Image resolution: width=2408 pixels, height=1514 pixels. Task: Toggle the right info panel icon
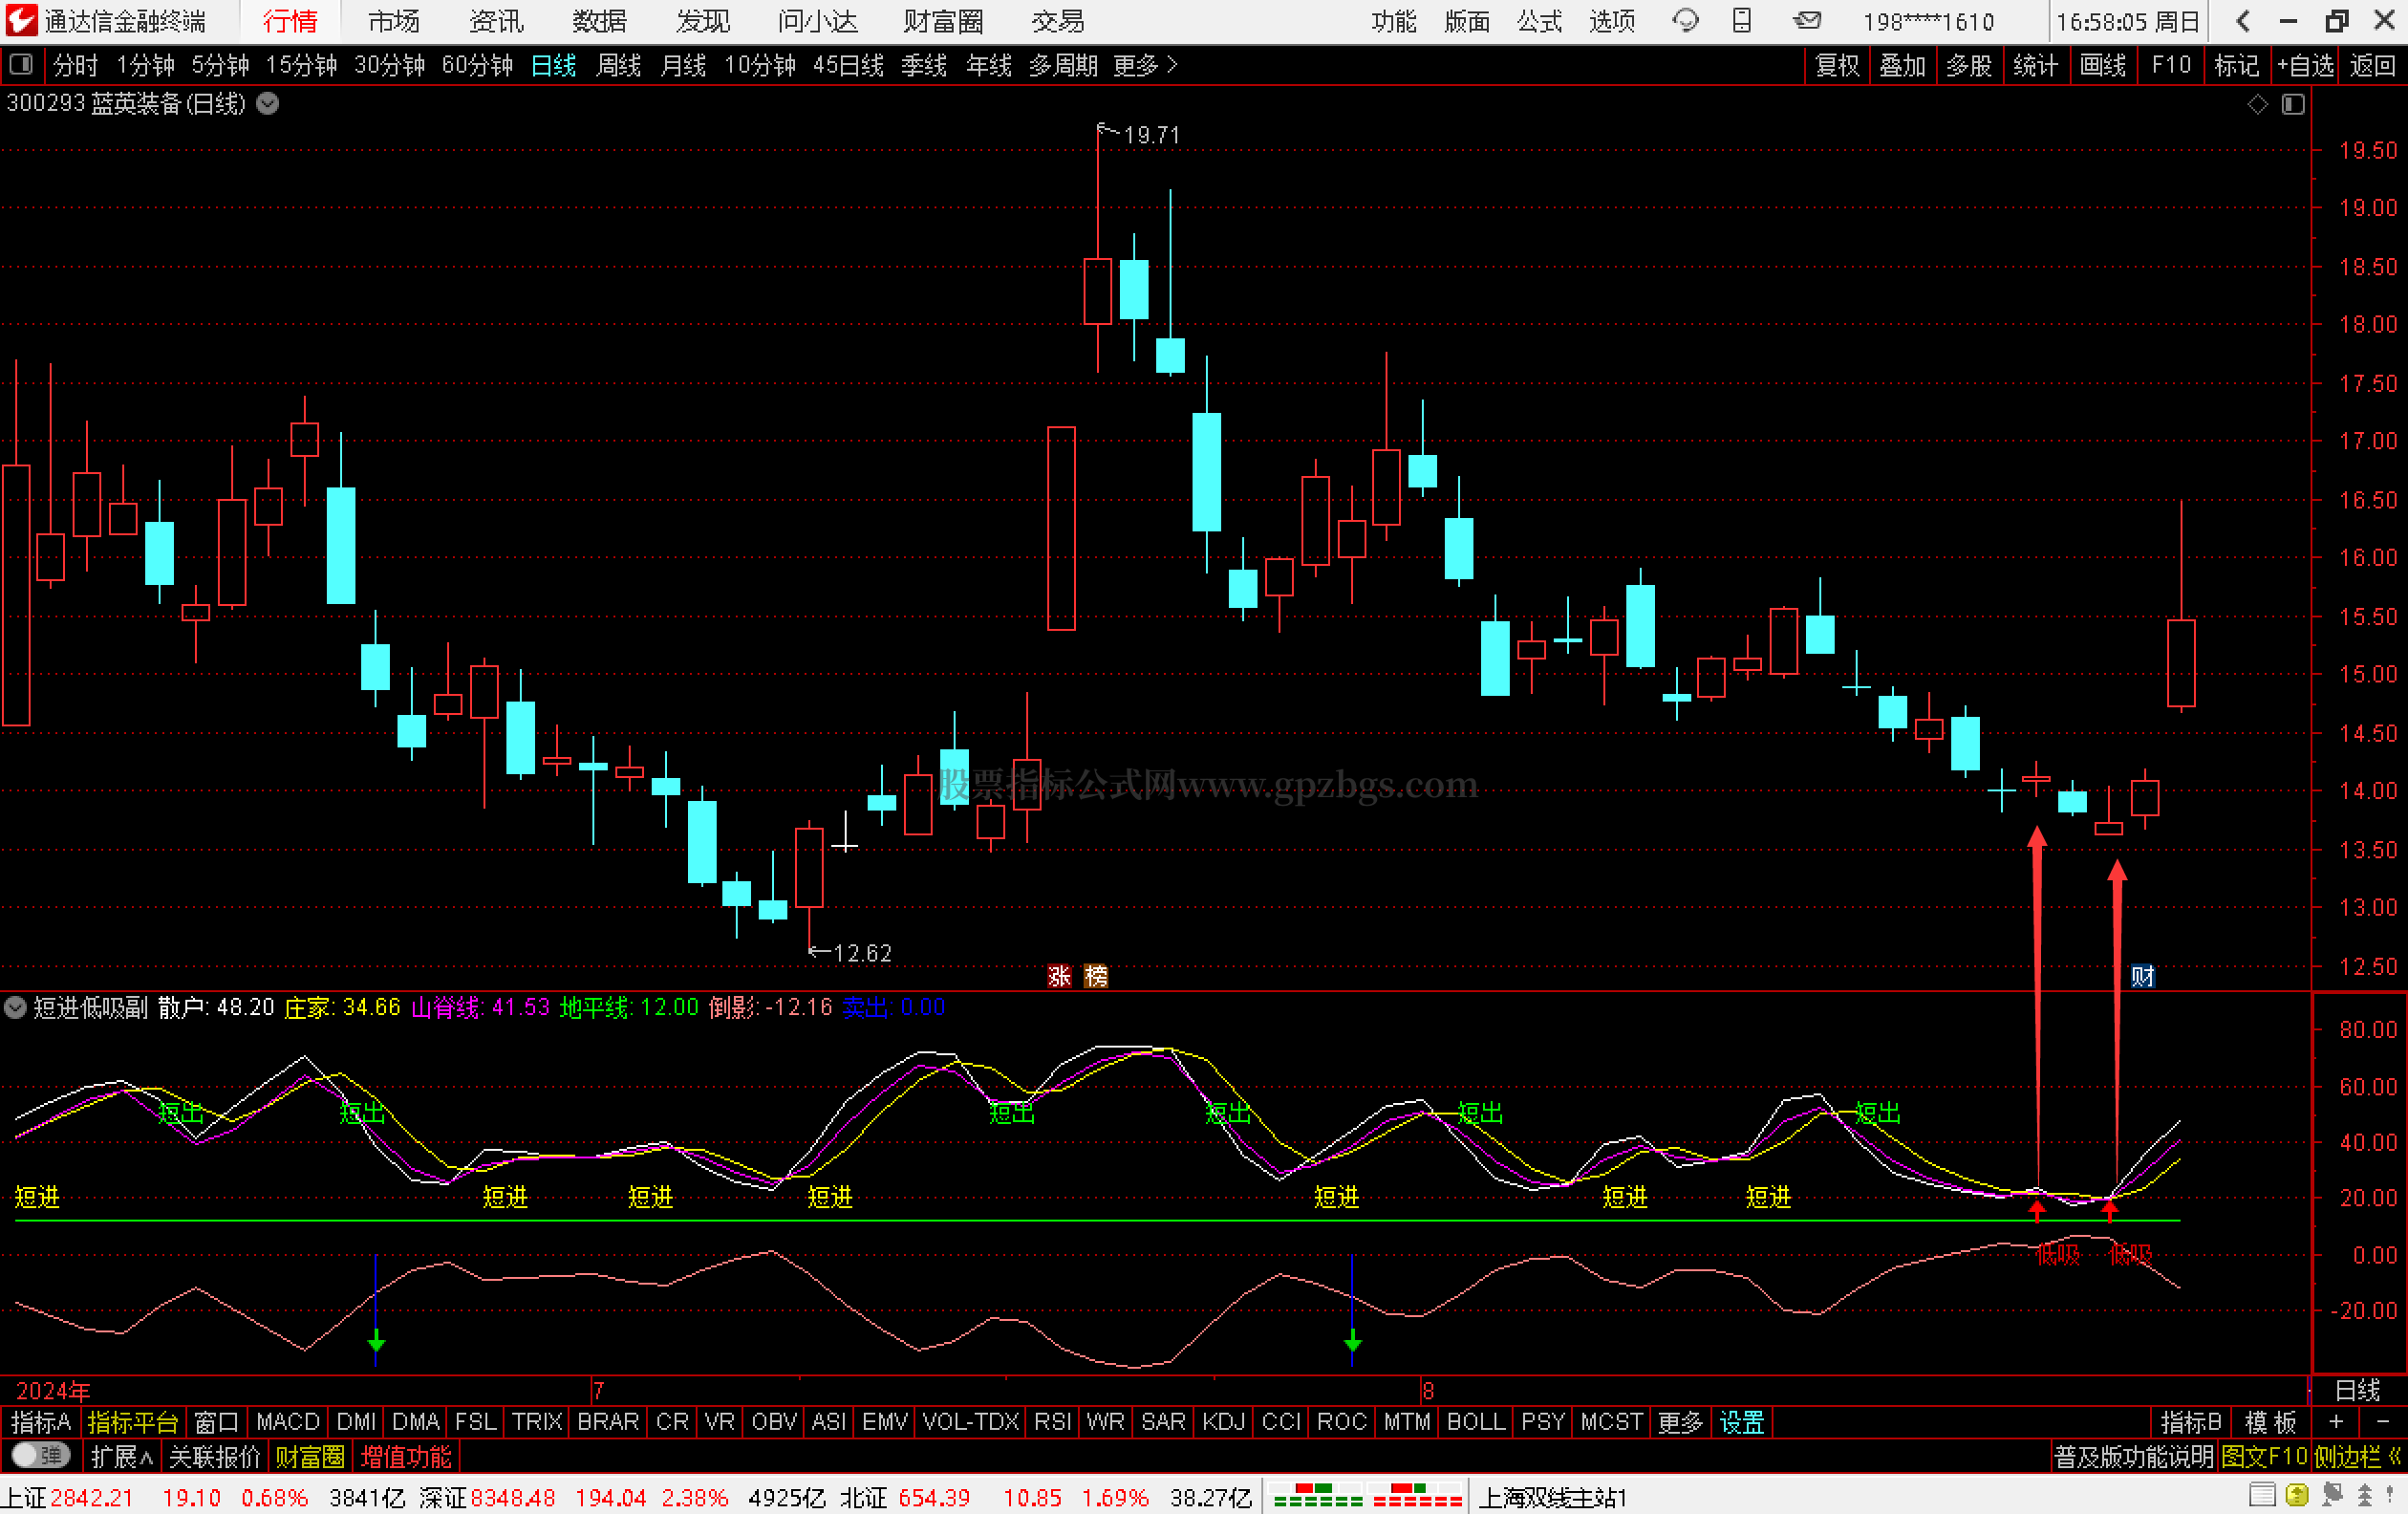[2293, 104]
